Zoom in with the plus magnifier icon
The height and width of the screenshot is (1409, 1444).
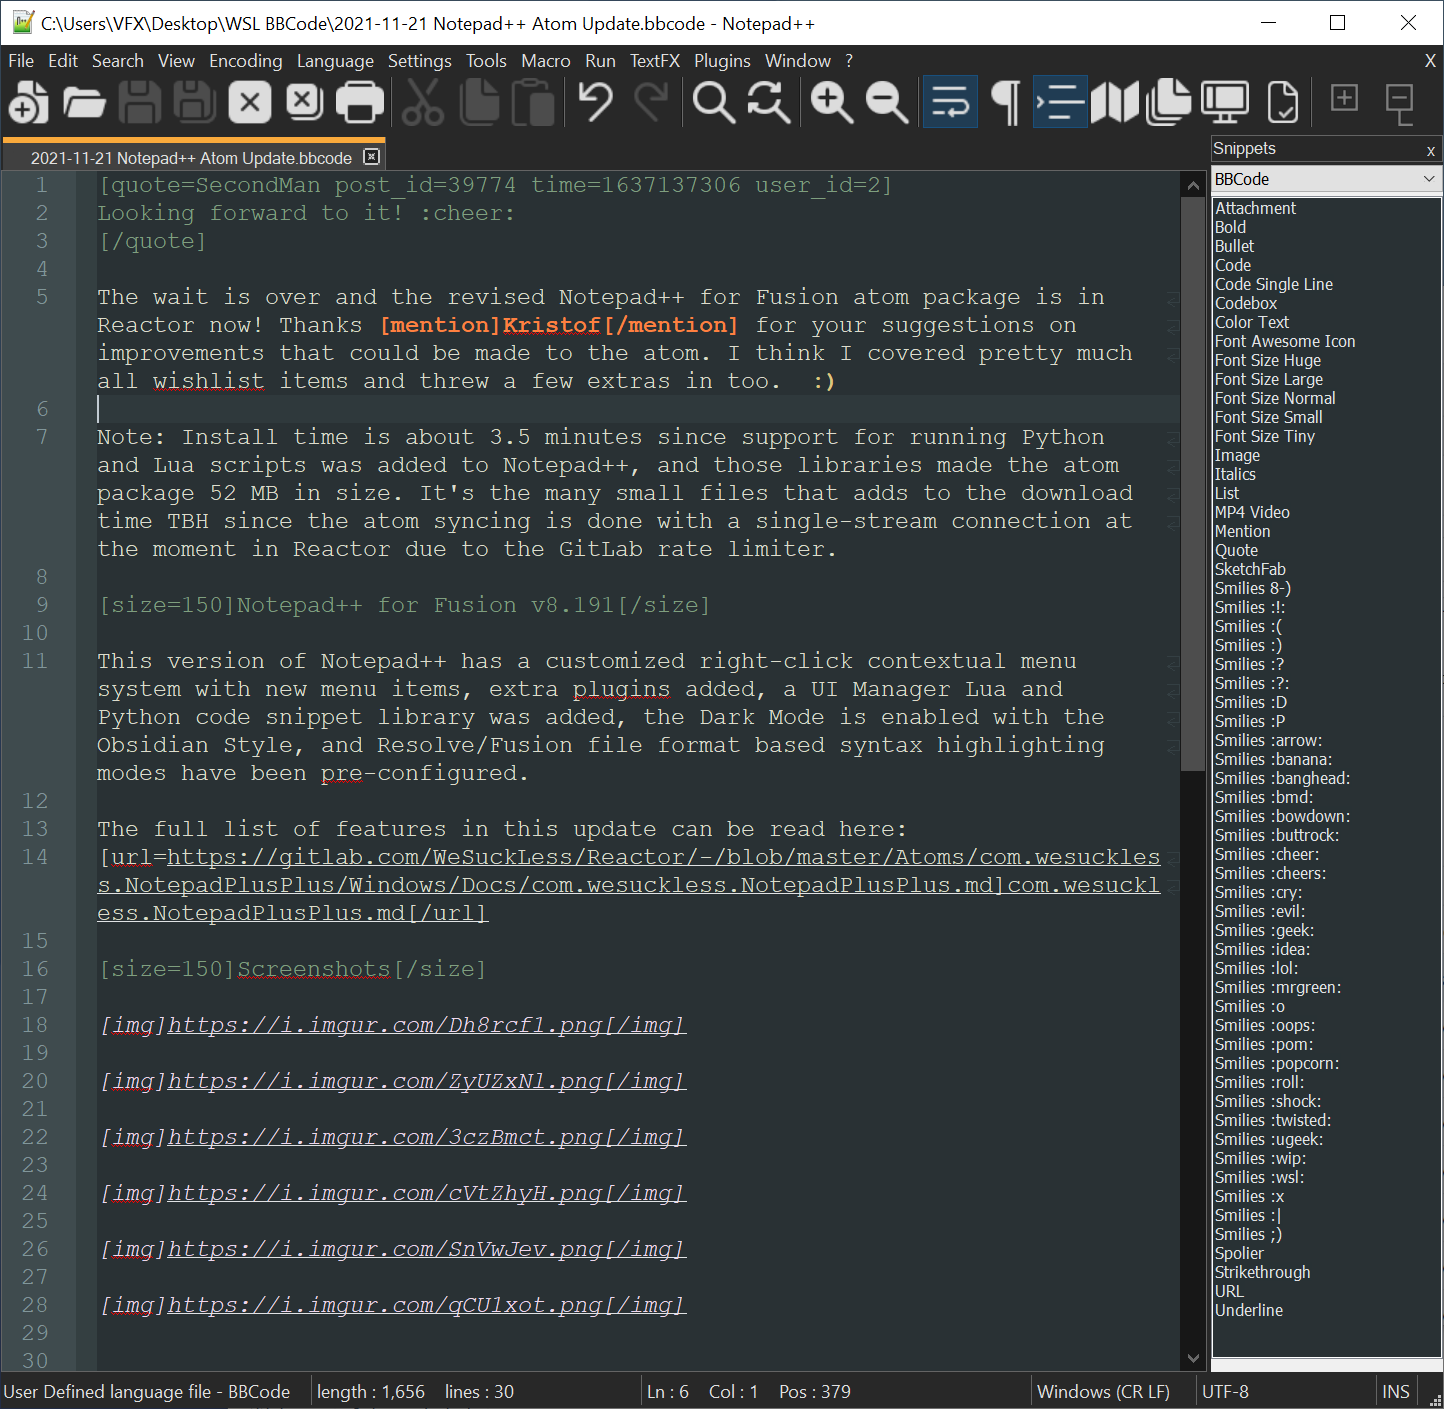click(x=832, y=102)
